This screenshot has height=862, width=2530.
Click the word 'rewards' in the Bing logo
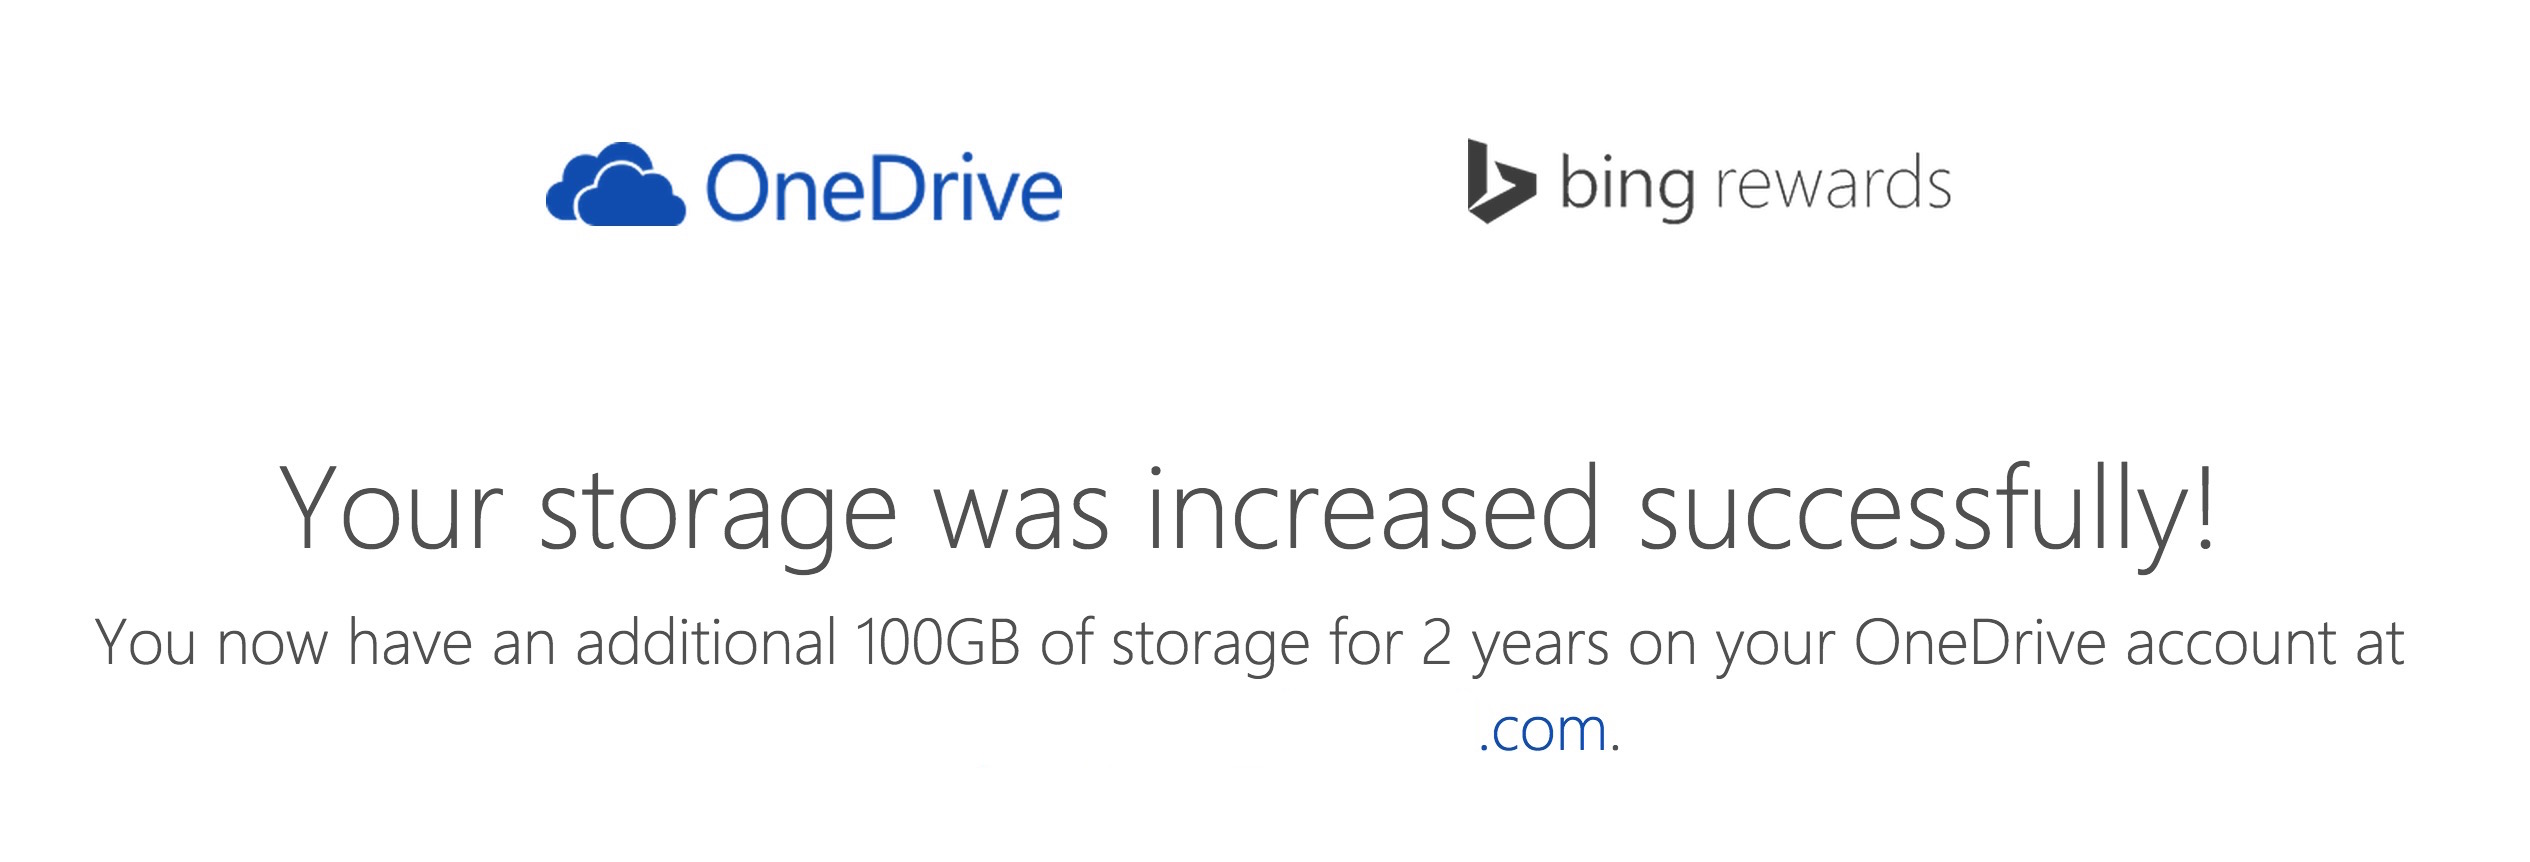(1833, 185)
